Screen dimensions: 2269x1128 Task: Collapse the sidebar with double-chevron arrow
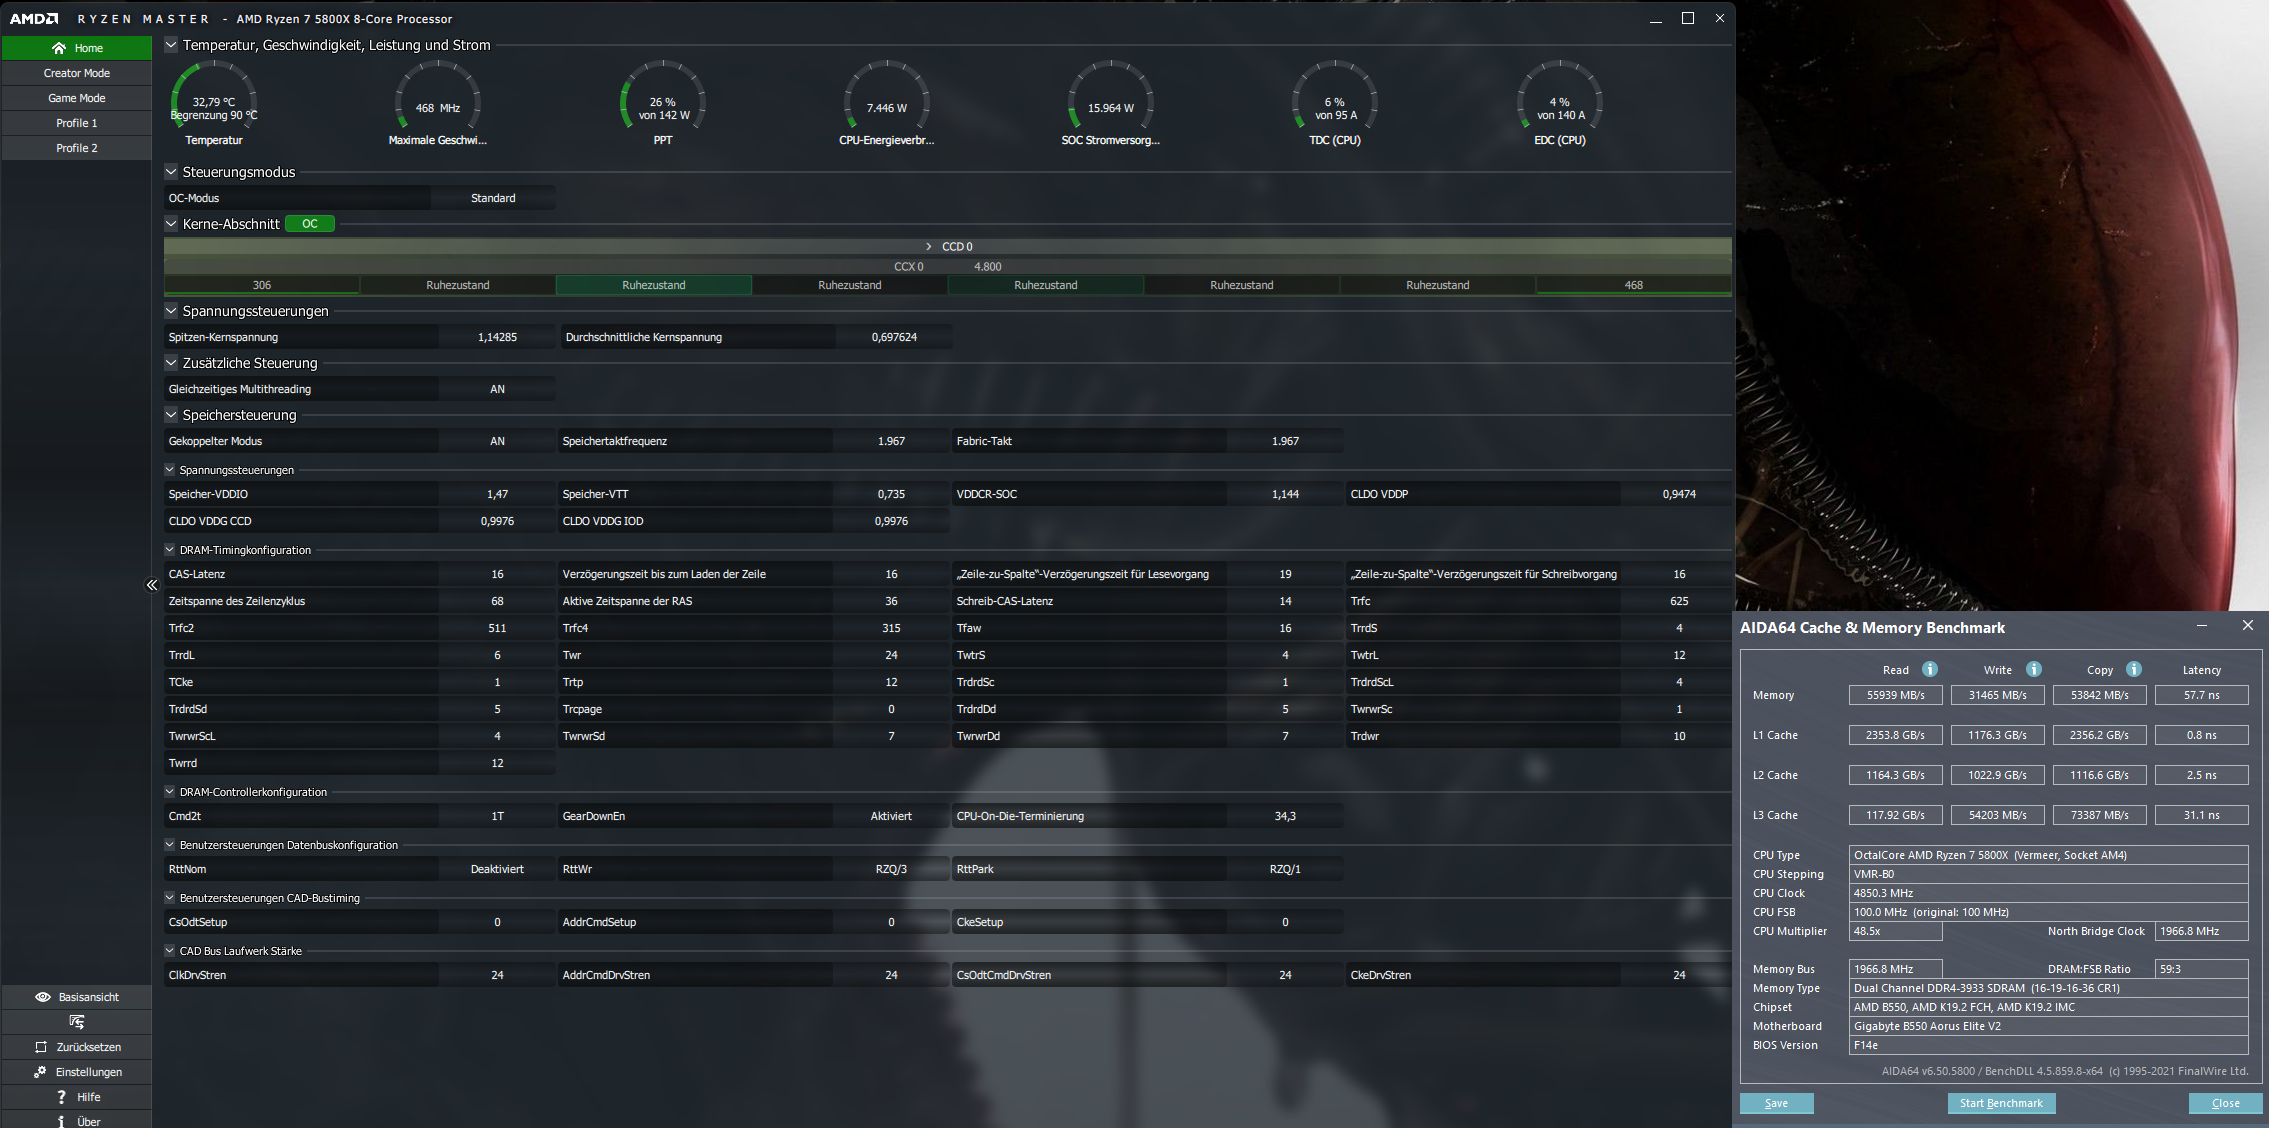tap(152, 585)
